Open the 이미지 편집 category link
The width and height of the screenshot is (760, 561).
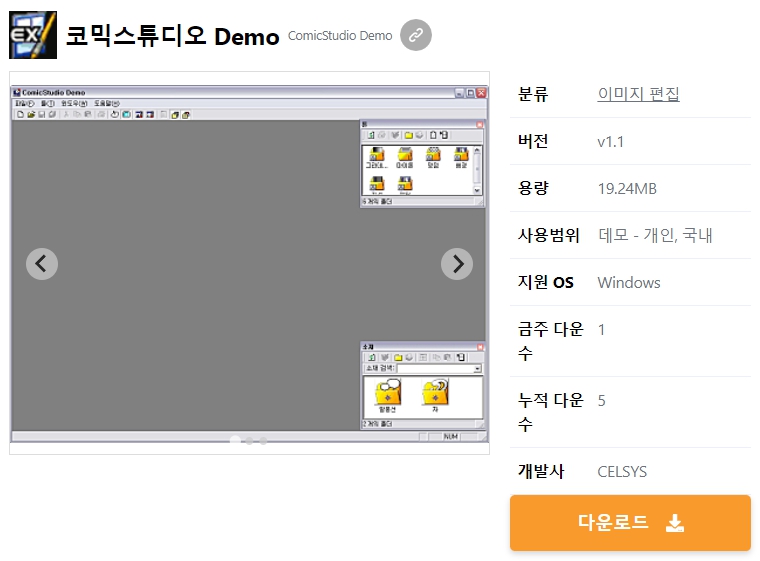pos(638,94)
